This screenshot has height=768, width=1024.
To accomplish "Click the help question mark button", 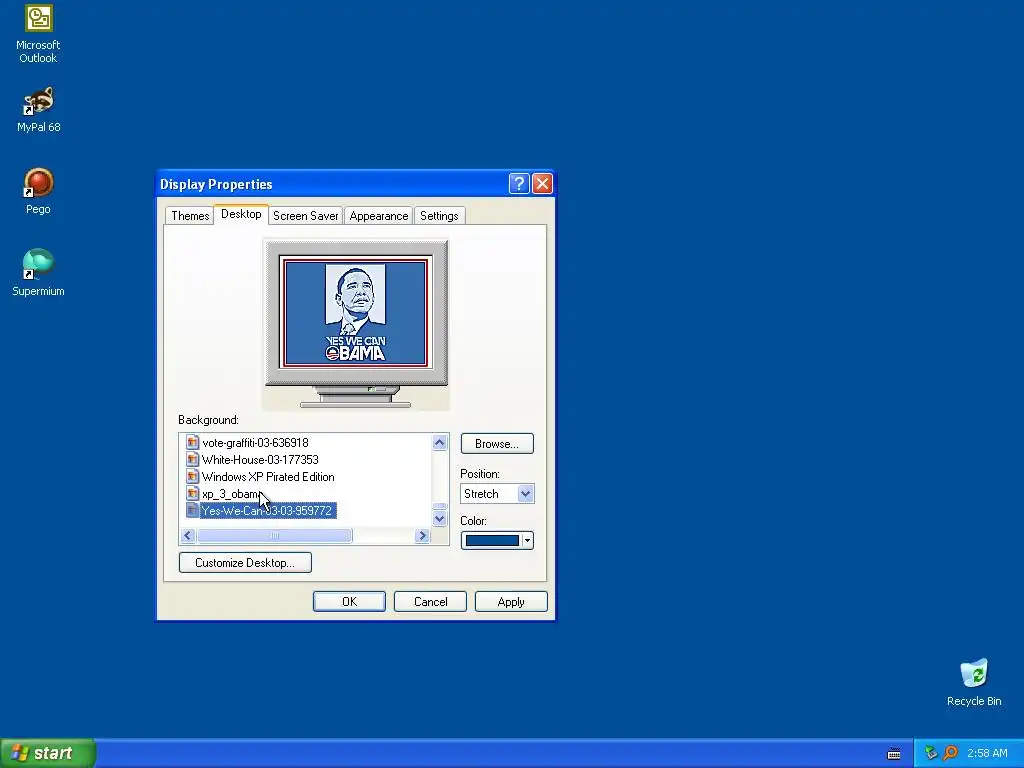I will (519, 184).
